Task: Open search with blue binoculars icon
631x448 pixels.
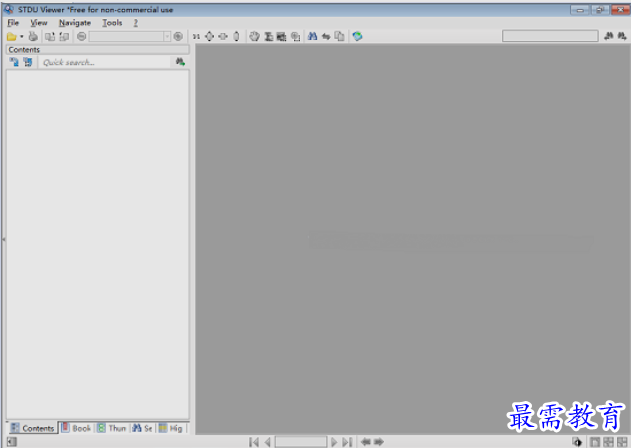Action: (313, 37)
